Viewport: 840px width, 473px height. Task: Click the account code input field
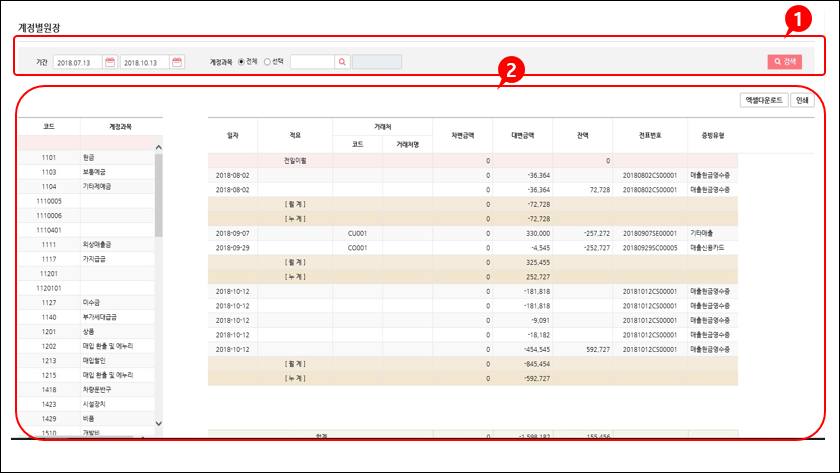pos(311,62)
